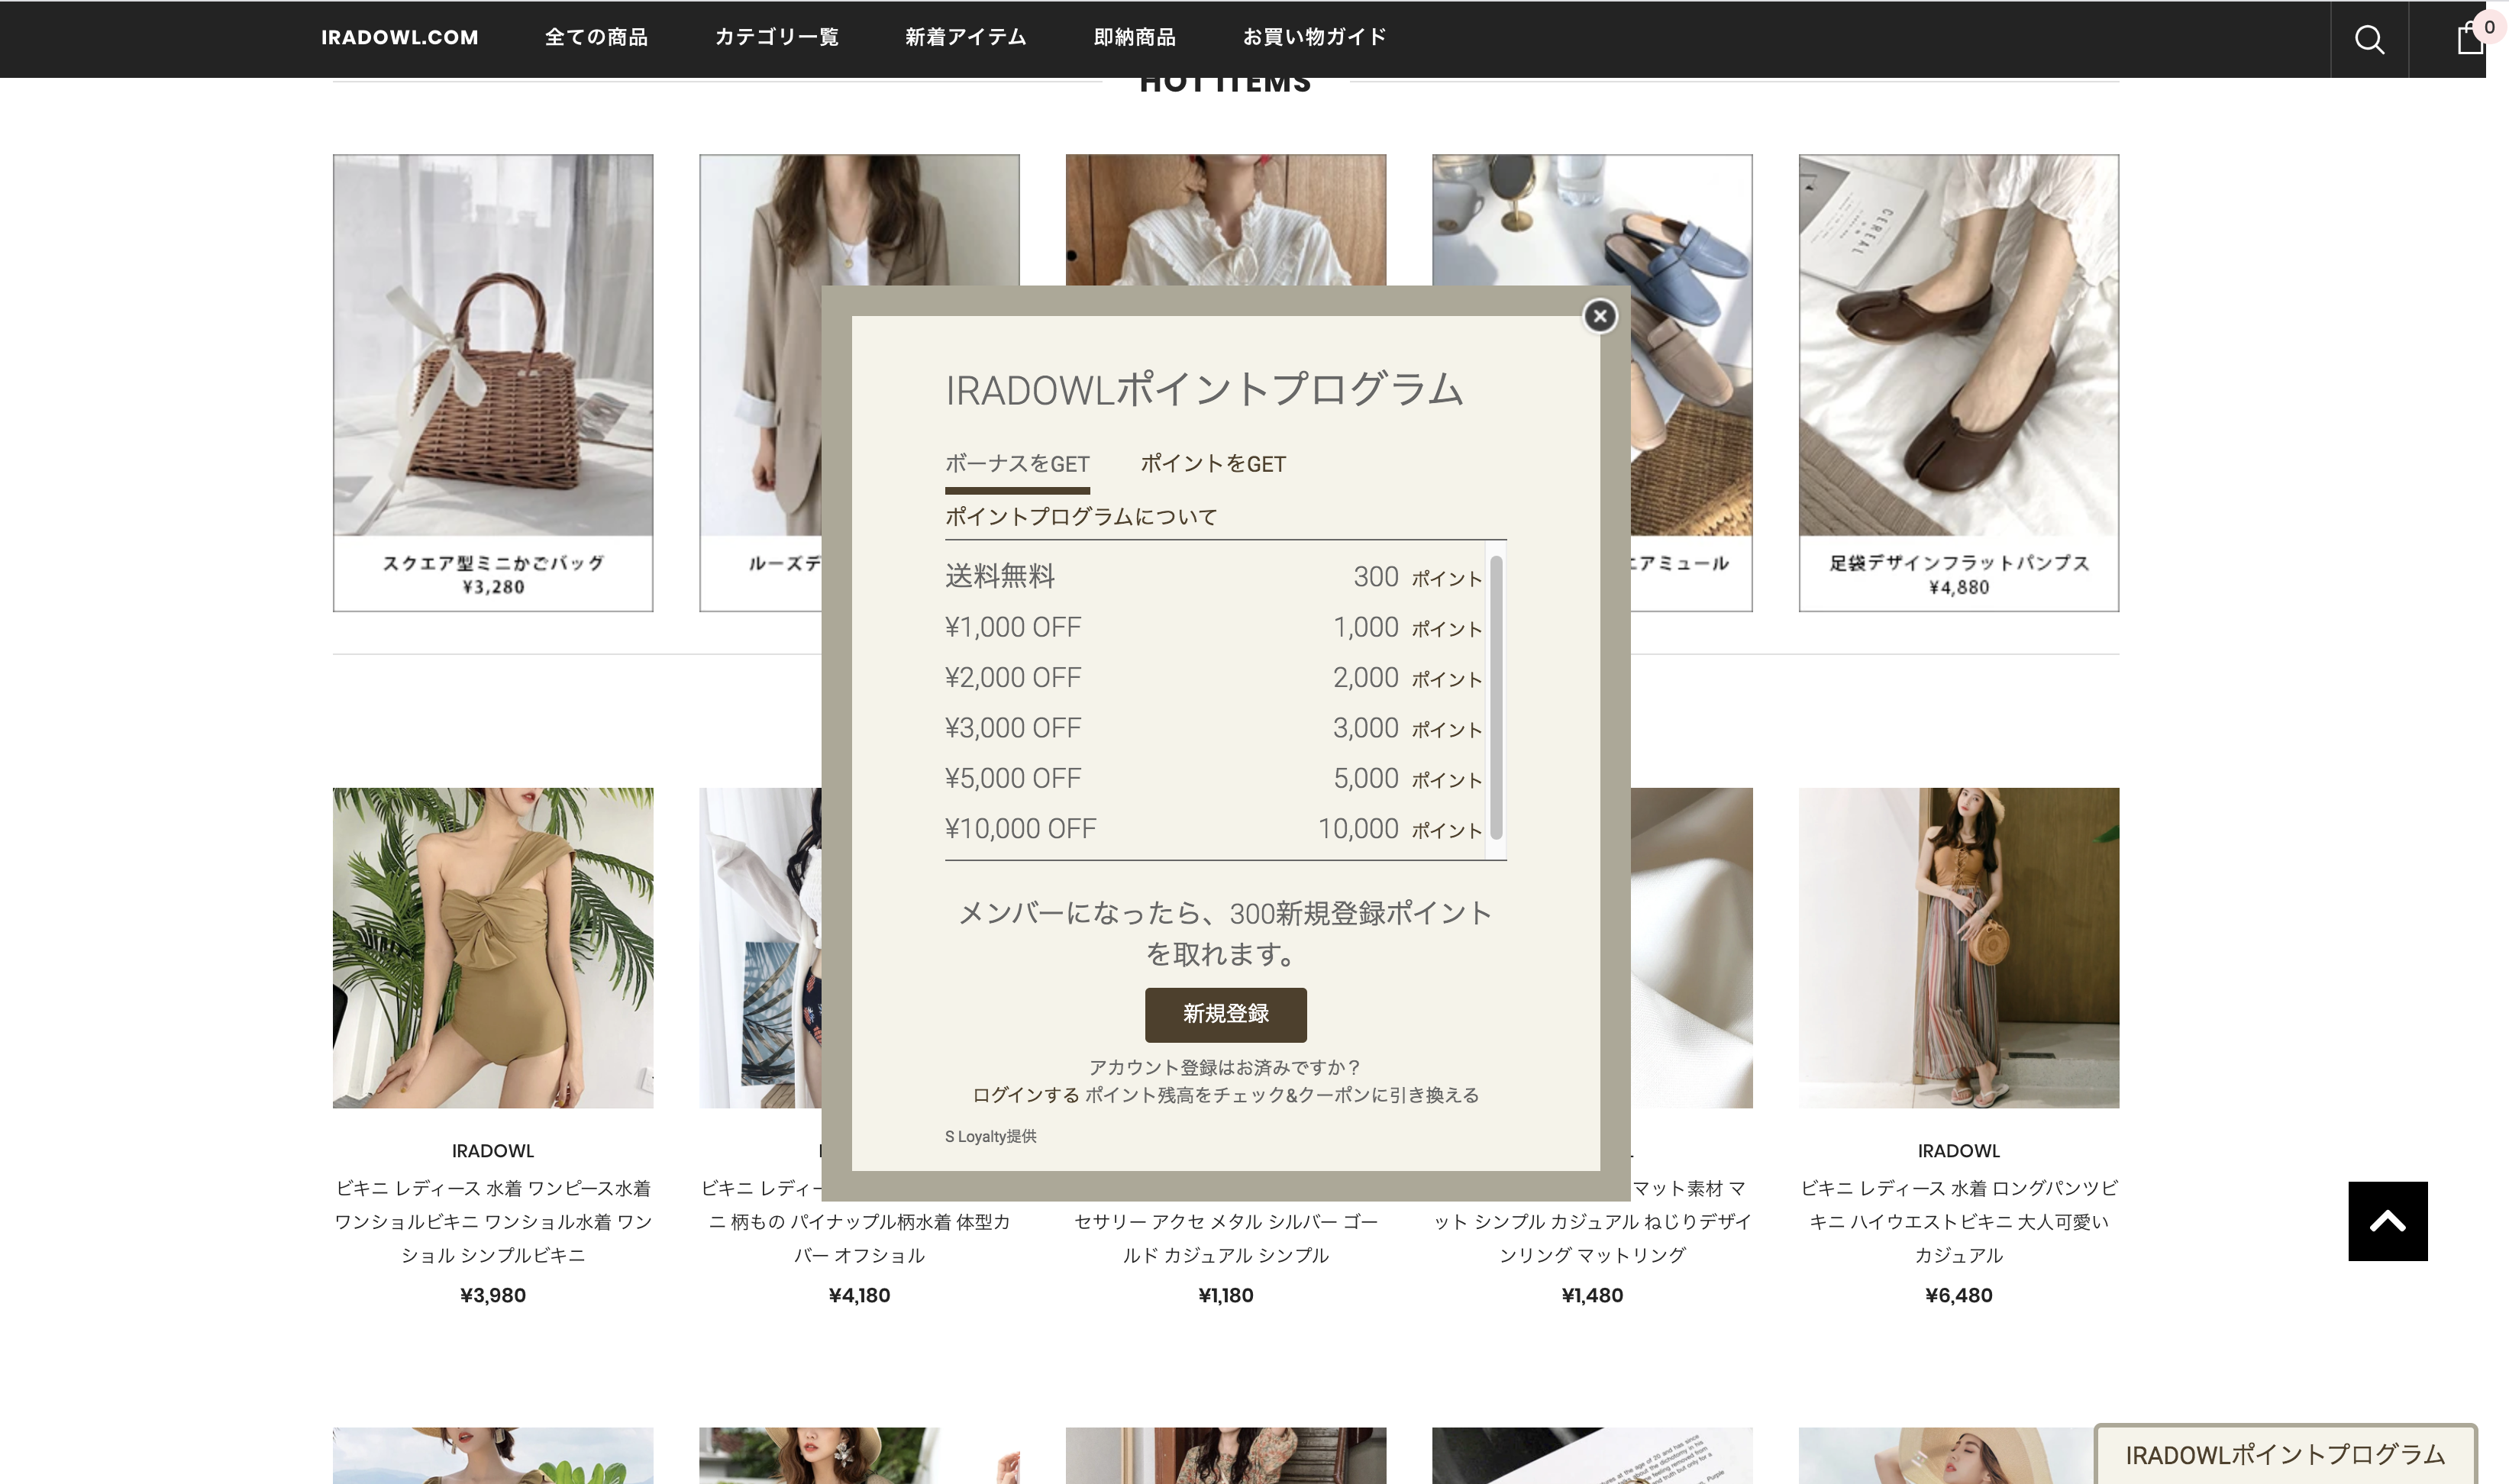Image resolution: width=2509 pixels, height=1484 pixels.
Task: Click ポイントプログラムについて heading
Action: pos(1081,517)
